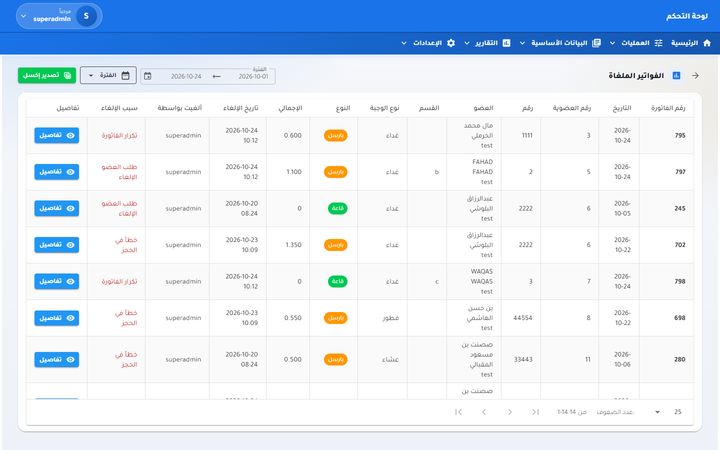Open تفاصيل for invoice 798
720x450 pixels.
[x=56, y=281]
